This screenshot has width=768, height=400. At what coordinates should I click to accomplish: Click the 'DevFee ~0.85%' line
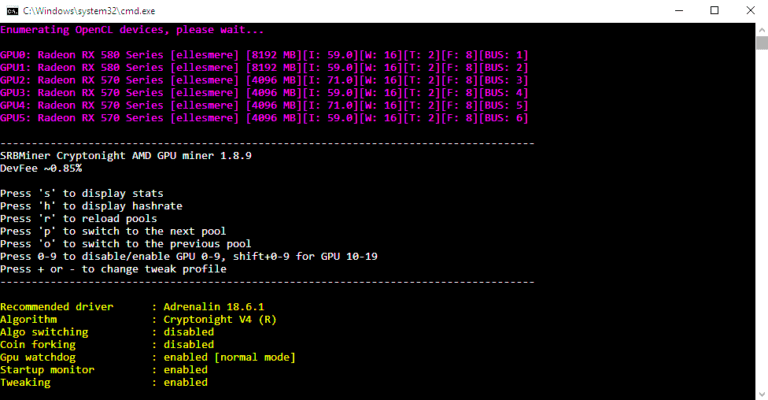pyautogui.click(x=41, y=168)
